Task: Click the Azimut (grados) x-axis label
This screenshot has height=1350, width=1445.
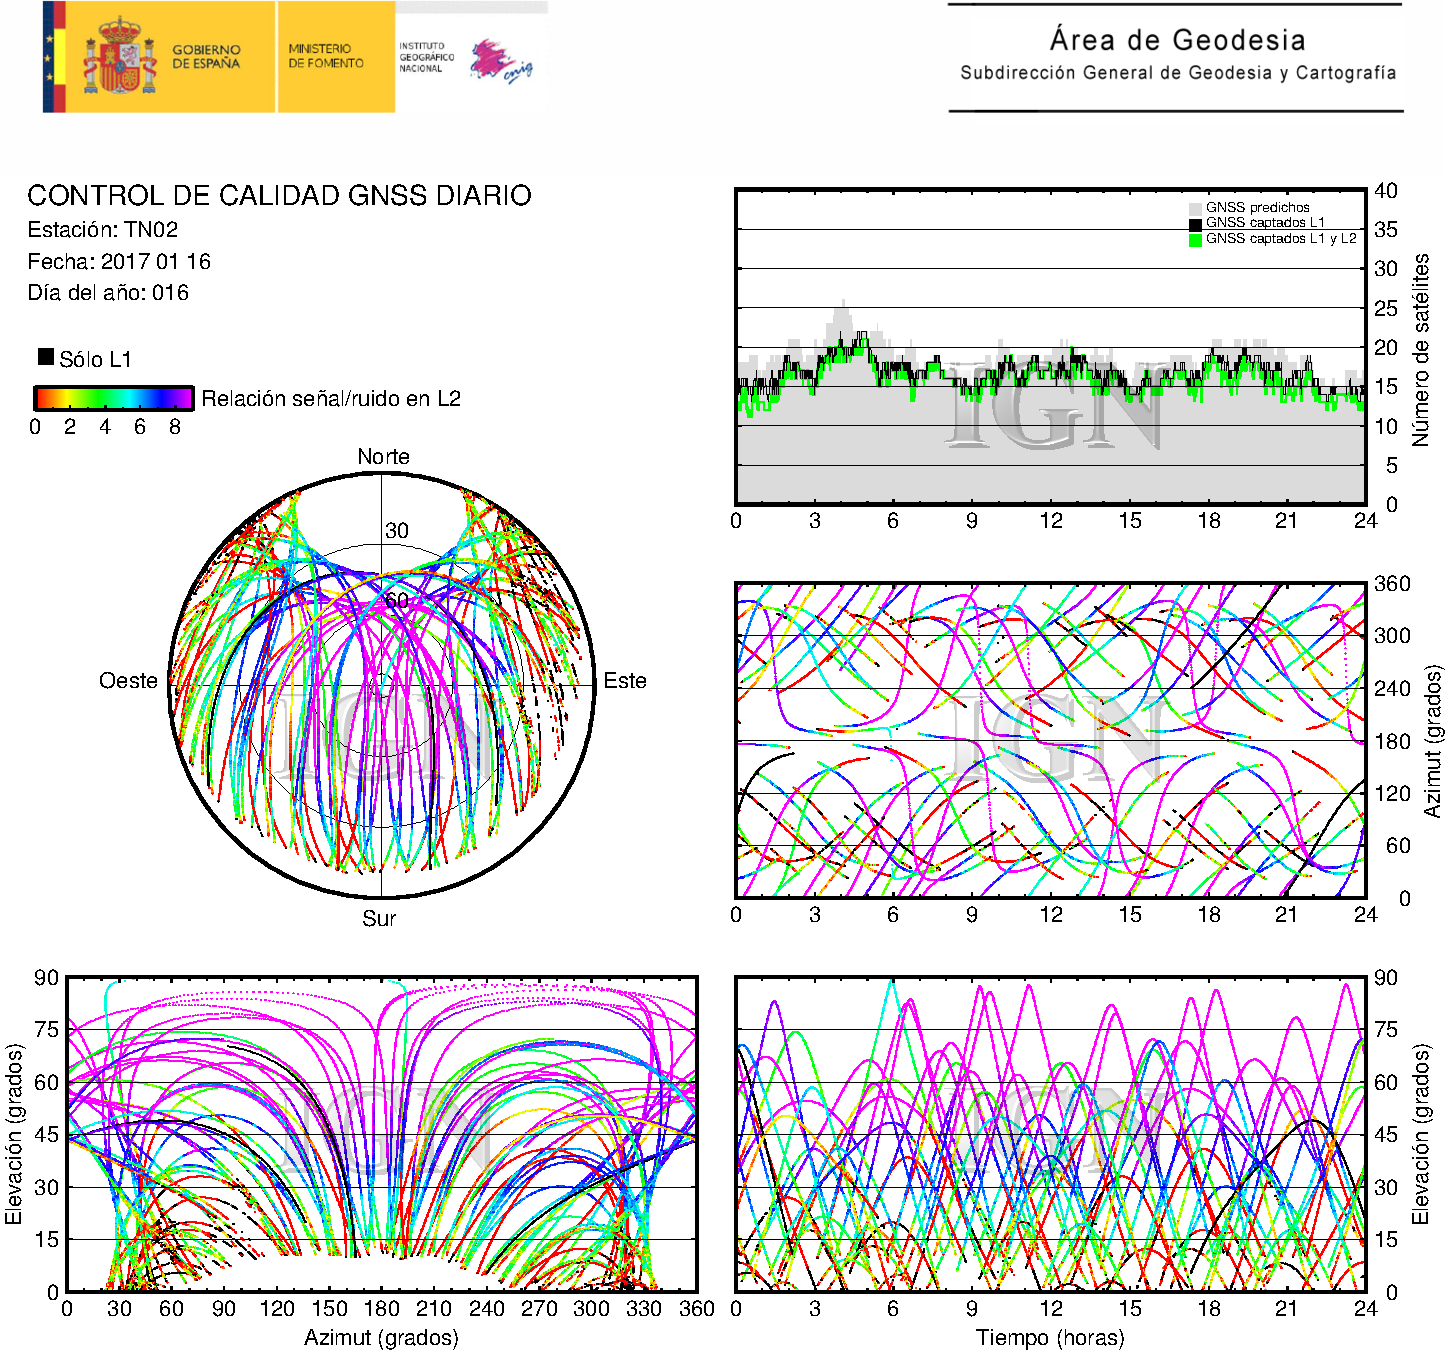Action: [381, 1337]
